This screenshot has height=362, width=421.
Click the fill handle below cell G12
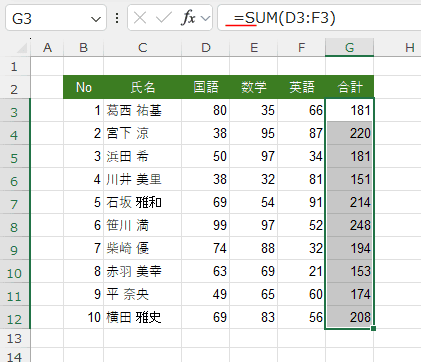373,328
